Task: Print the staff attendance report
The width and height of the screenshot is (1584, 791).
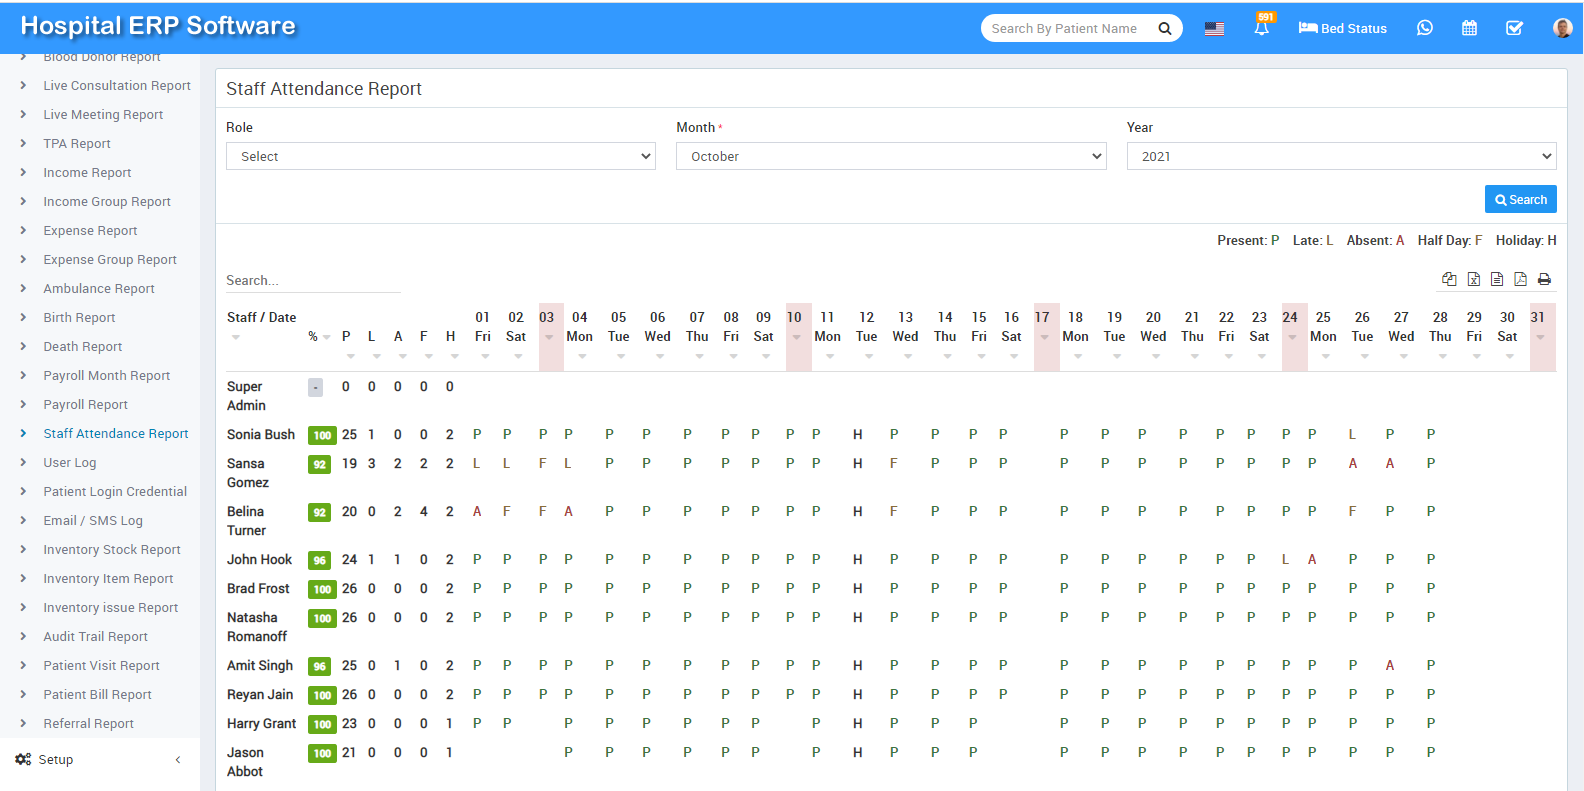Action: [x=1544, y=279]
